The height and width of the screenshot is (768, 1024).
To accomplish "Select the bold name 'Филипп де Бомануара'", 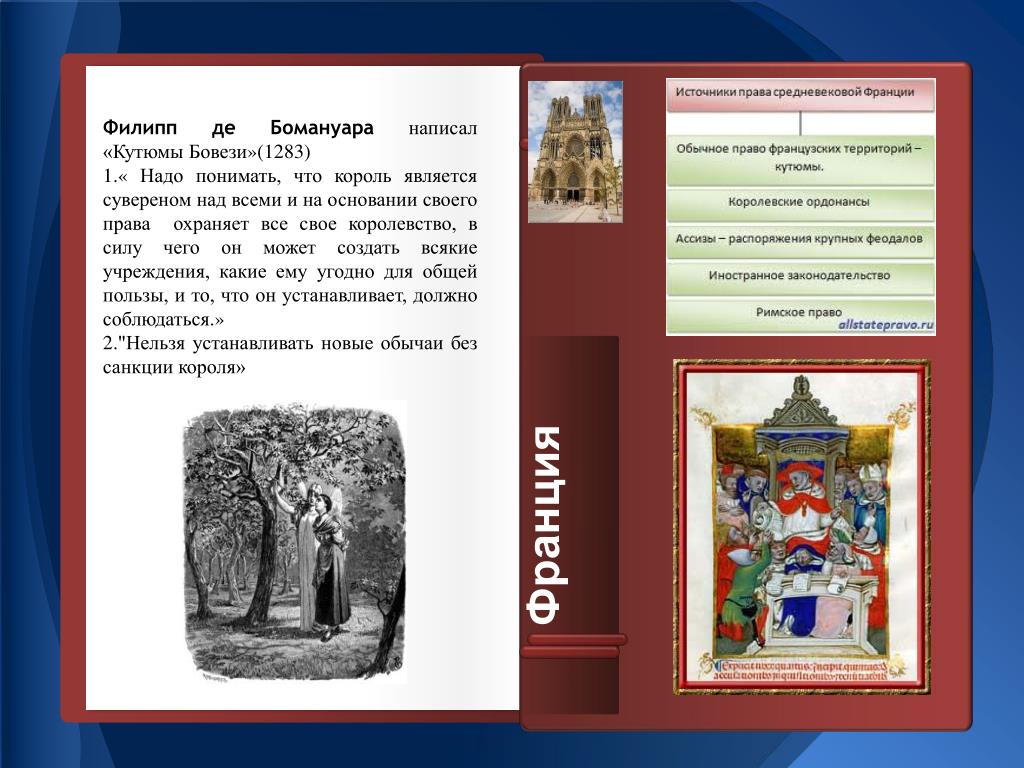I will 238,129.
